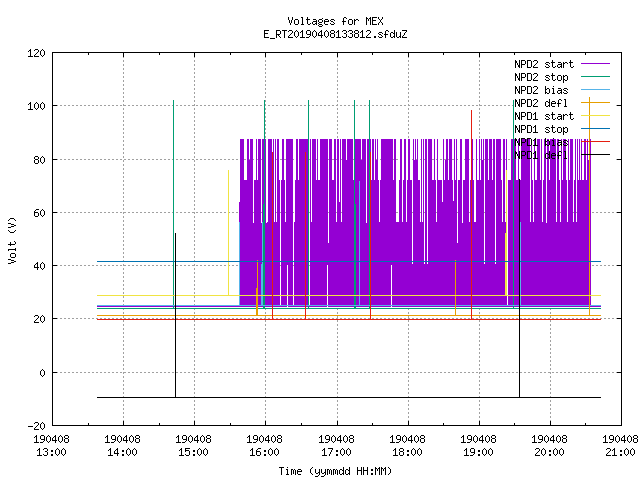Click the yellow NPD1 start legend line

(x=596, y=116)
